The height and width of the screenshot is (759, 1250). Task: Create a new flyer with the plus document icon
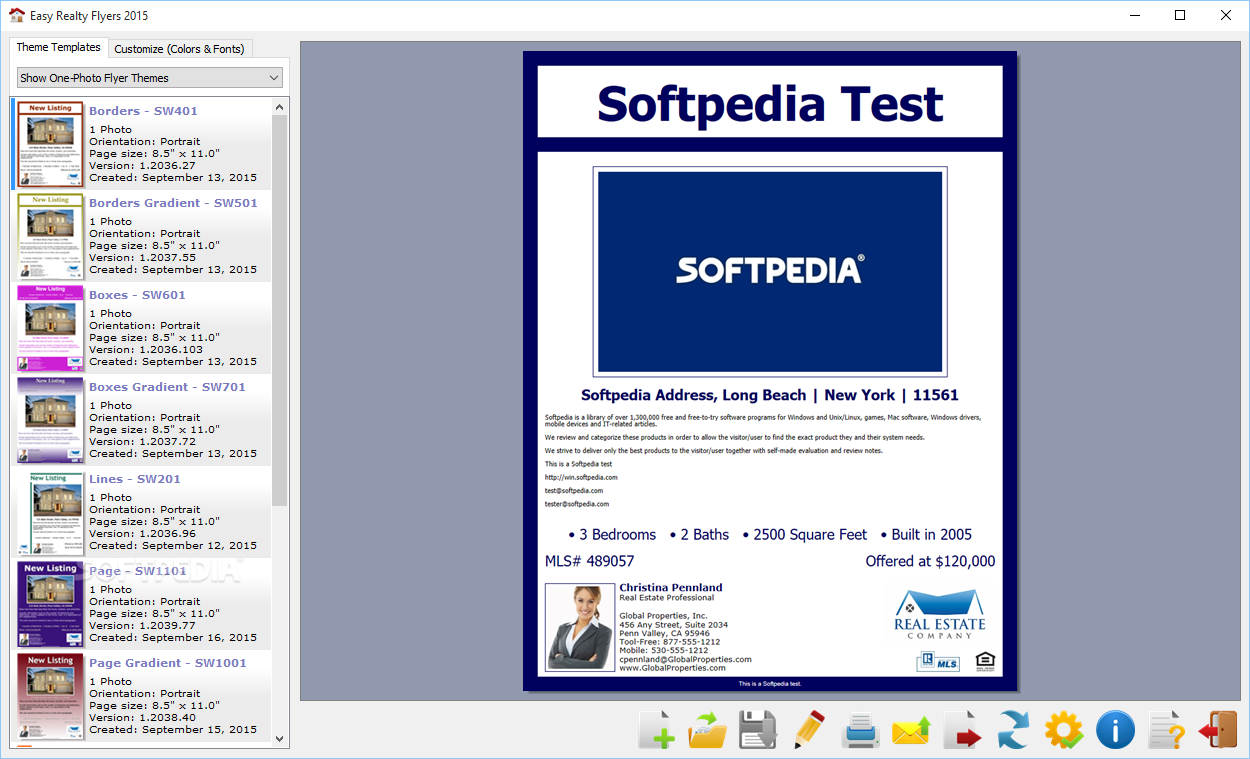point(656,730)
